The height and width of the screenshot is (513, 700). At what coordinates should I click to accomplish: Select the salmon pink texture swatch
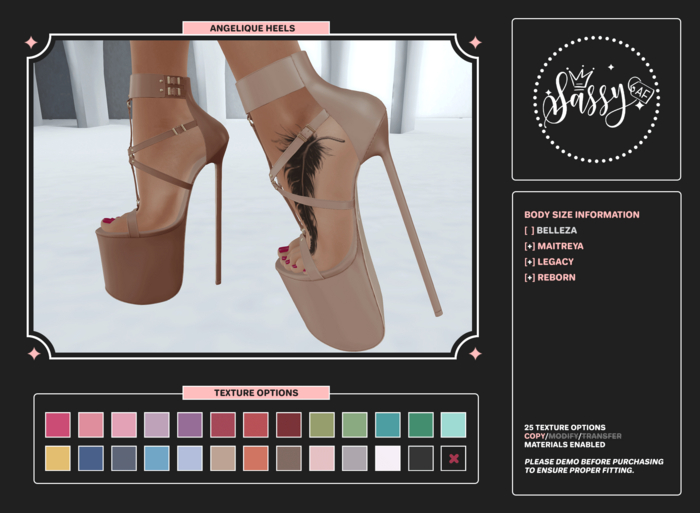click(91, 425)
